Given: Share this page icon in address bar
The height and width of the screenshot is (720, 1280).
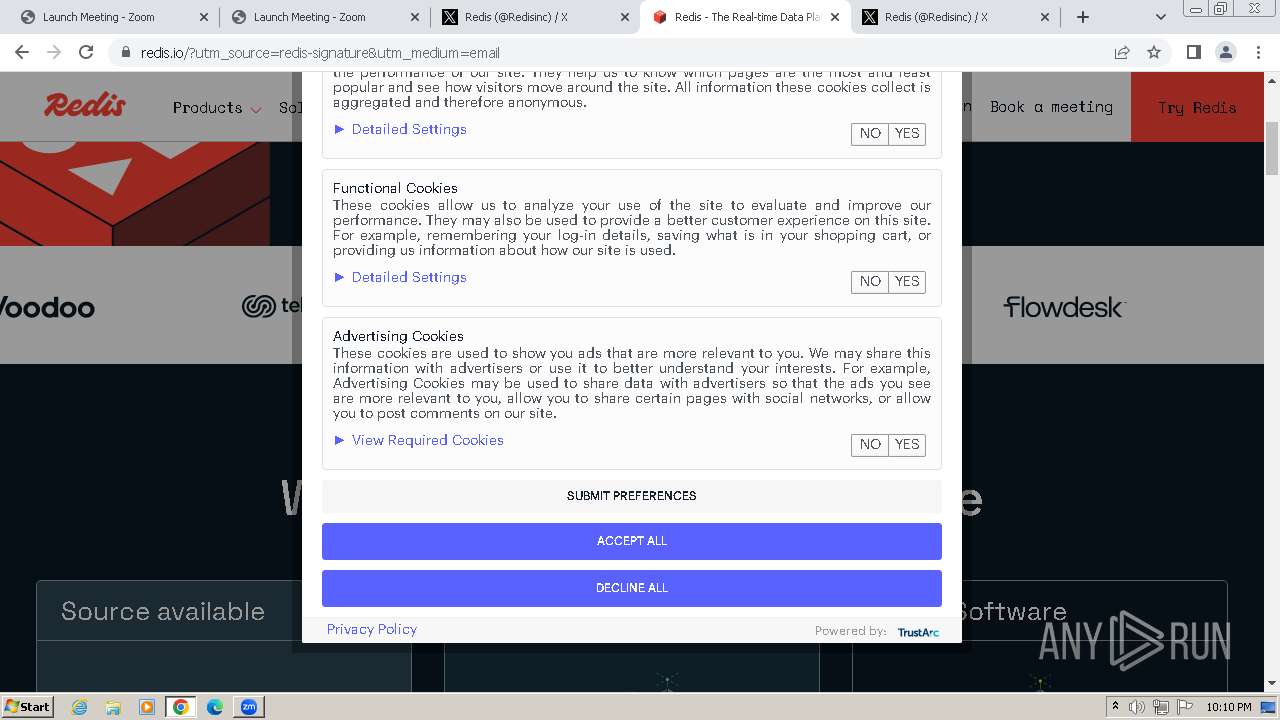Looking at the screenshot, I should point(1122,52).
